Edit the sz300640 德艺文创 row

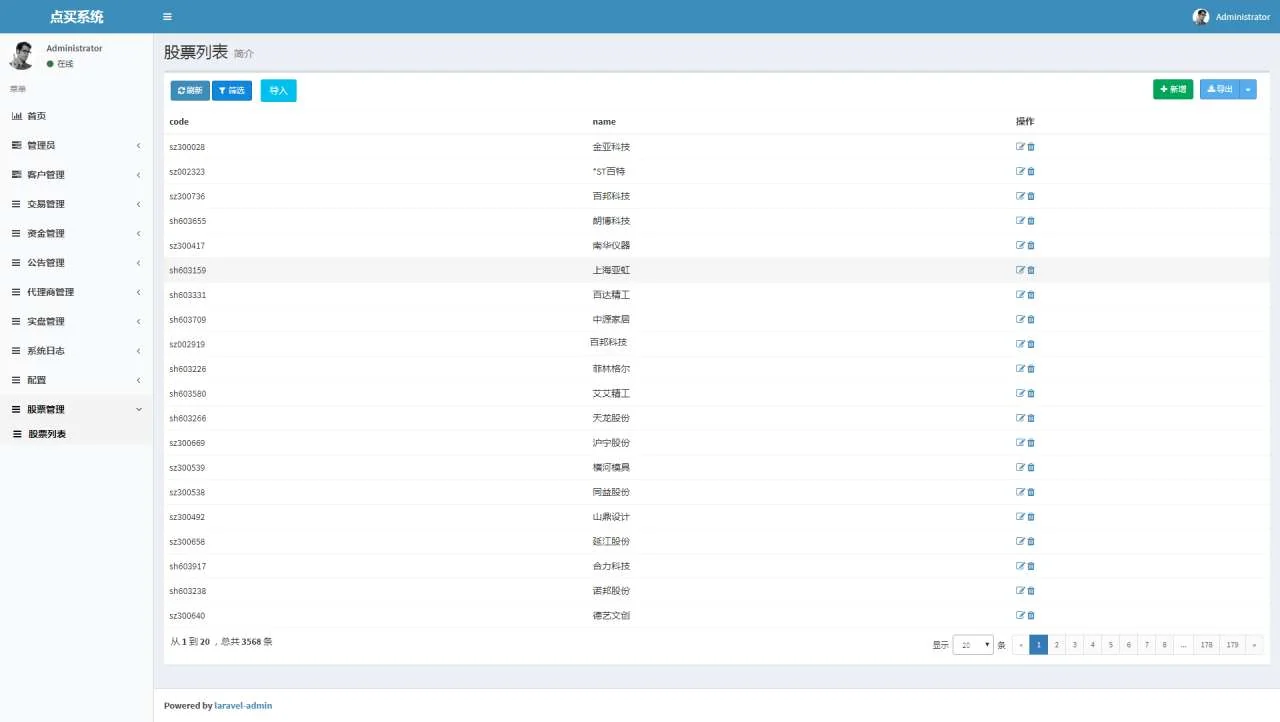(x=1020, y=616)
